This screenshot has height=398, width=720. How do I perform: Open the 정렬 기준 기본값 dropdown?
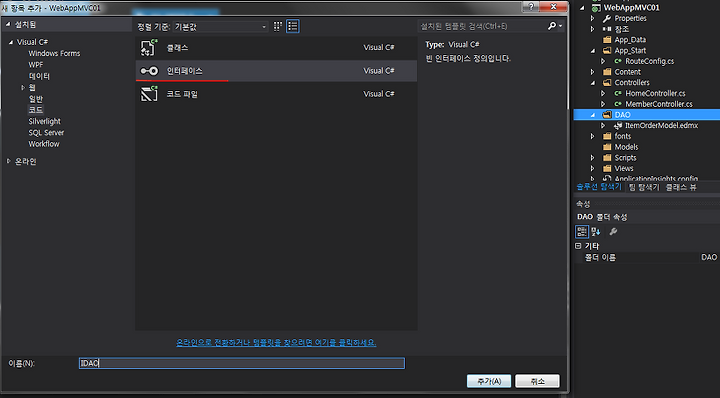tap(220, 27)
